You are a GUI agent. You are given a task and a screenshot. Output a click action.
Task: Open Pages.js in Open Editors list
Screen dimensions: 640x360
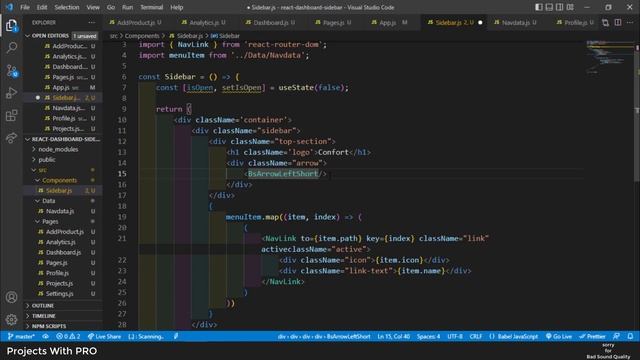click(63, 77)
